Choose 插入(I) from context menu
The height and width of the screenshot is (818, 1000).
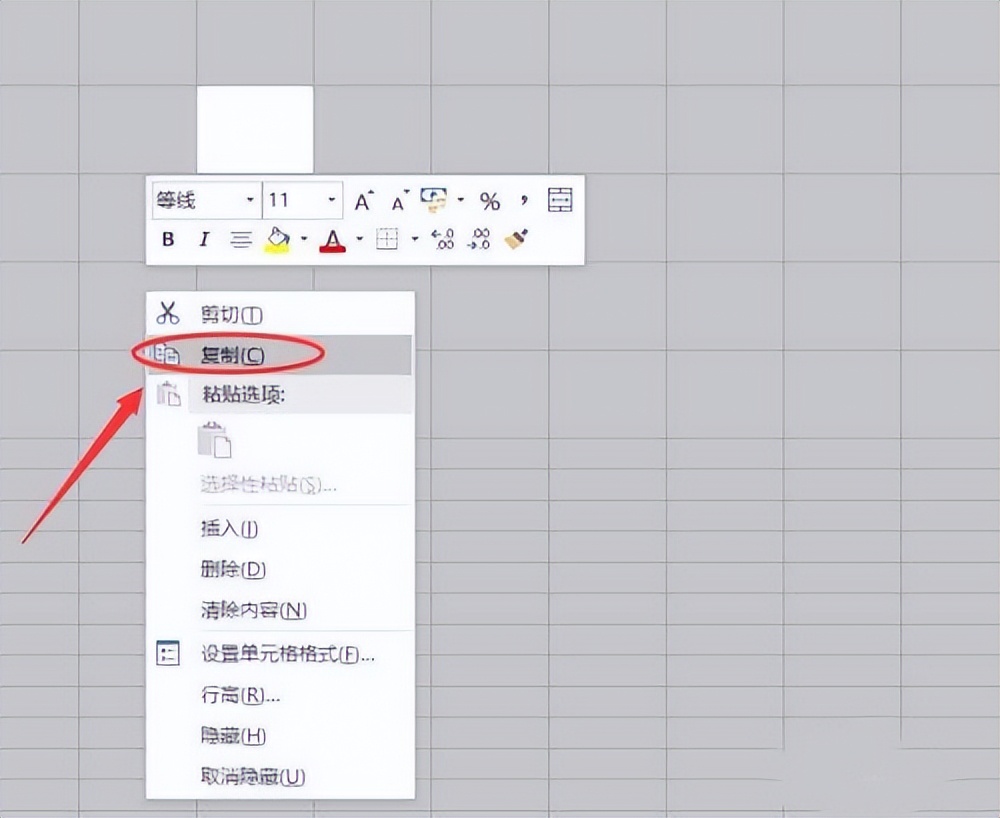[x=280, y=529]
